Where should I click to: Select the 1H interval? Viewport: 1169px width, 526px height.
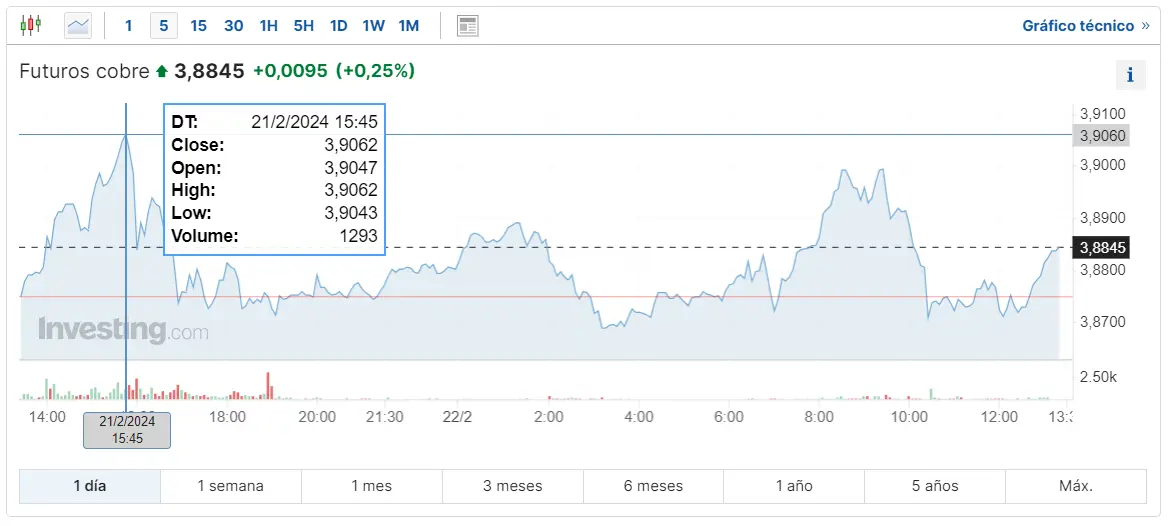(268, 26)
